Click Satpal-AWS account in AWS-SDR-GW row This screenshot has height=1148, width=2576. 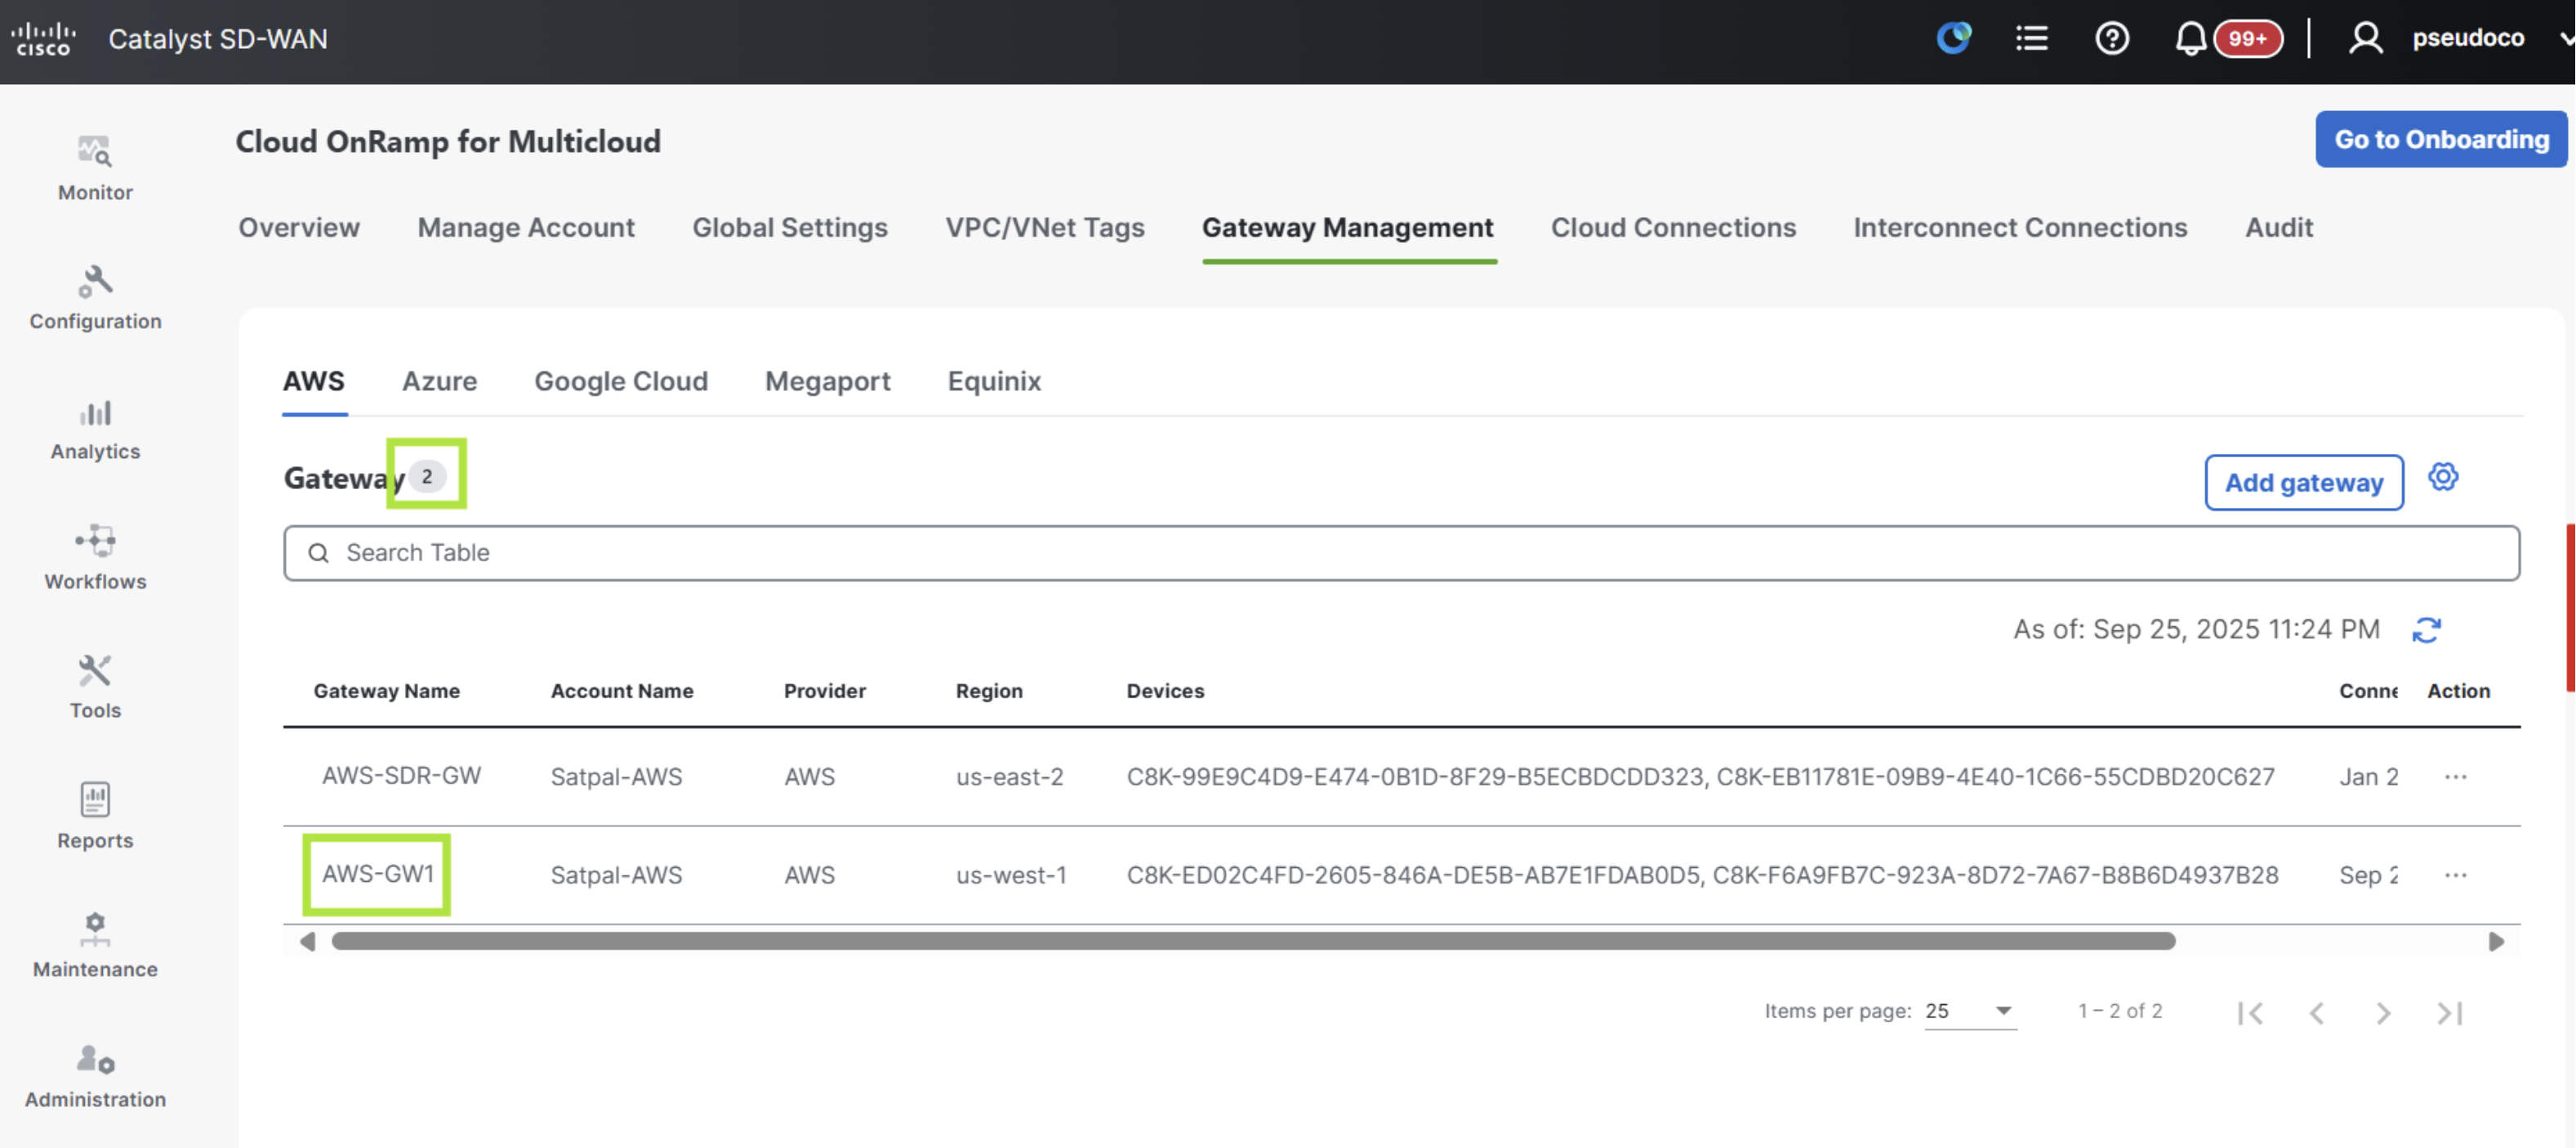coord(616,777)
